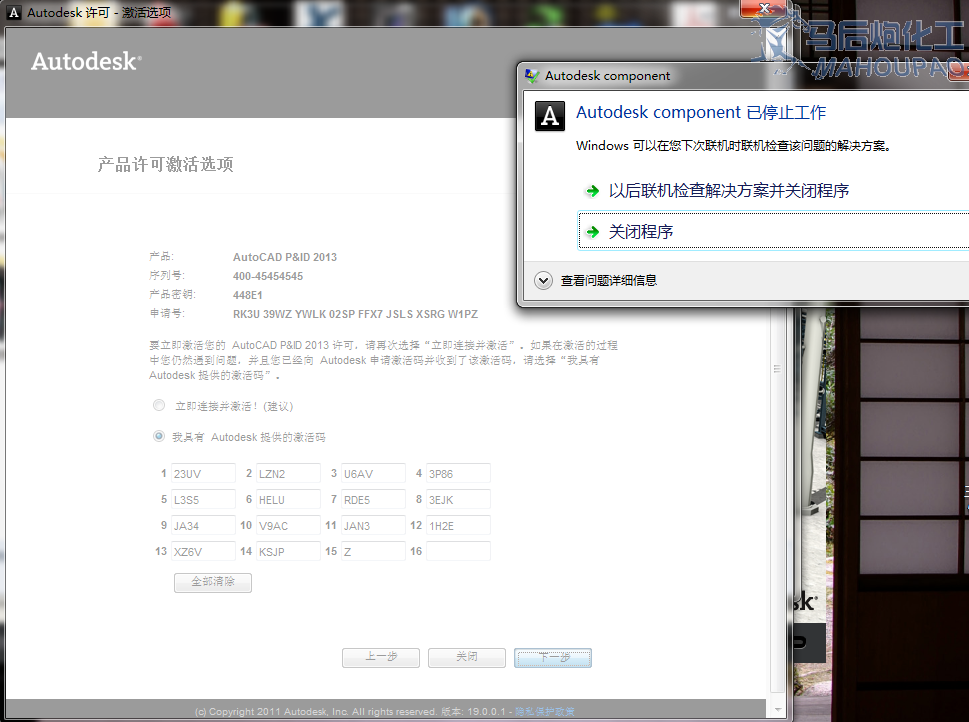Click activation code field 11 containing JAN3
969x722 pixels.
coord(373,525)
